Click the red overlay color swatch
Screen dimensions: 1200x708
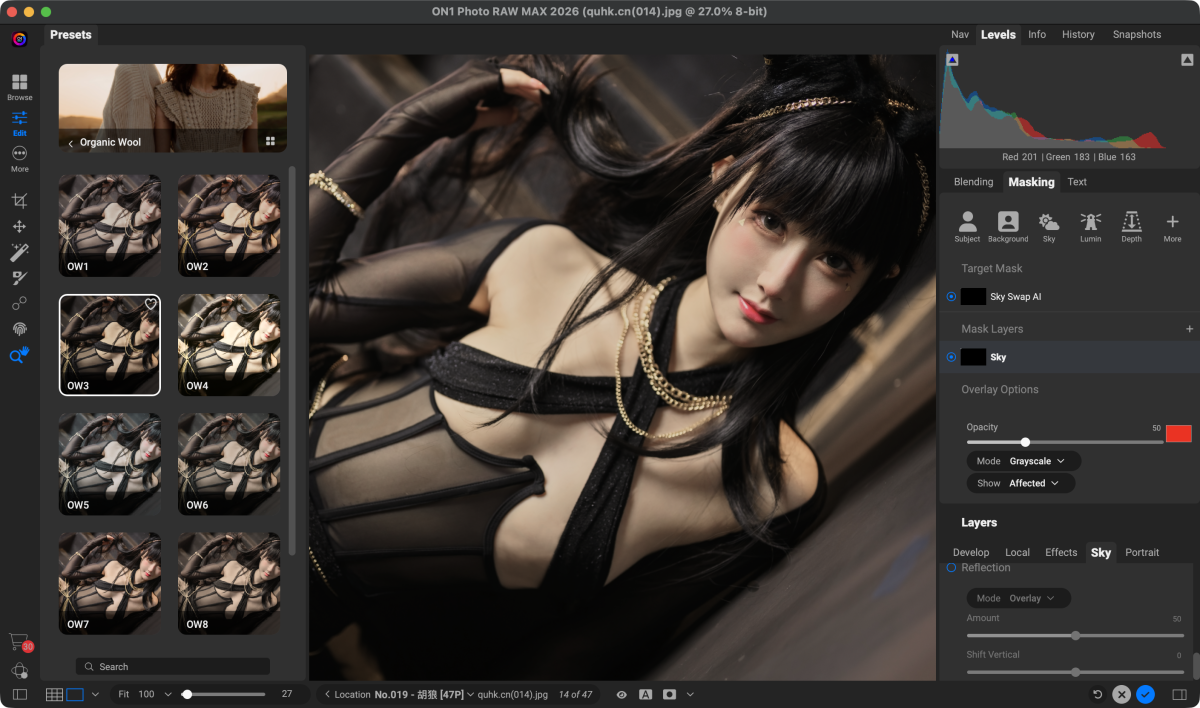click(1178, 433)
